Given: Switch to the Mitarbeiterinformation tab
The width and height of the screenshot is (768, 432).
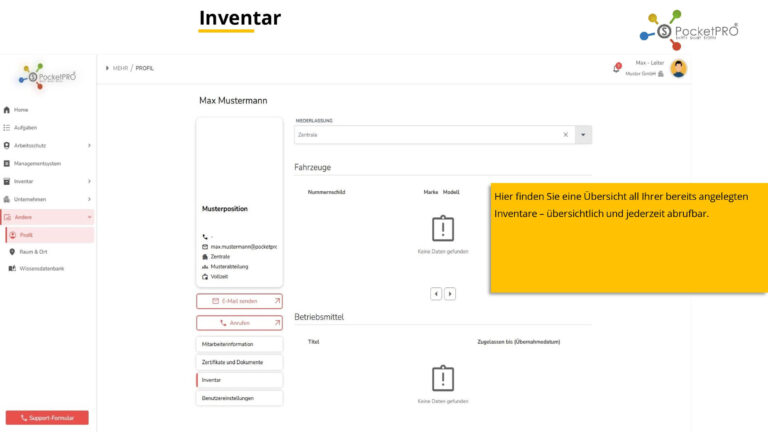Looking at the screenshot, I should point(239,344).
